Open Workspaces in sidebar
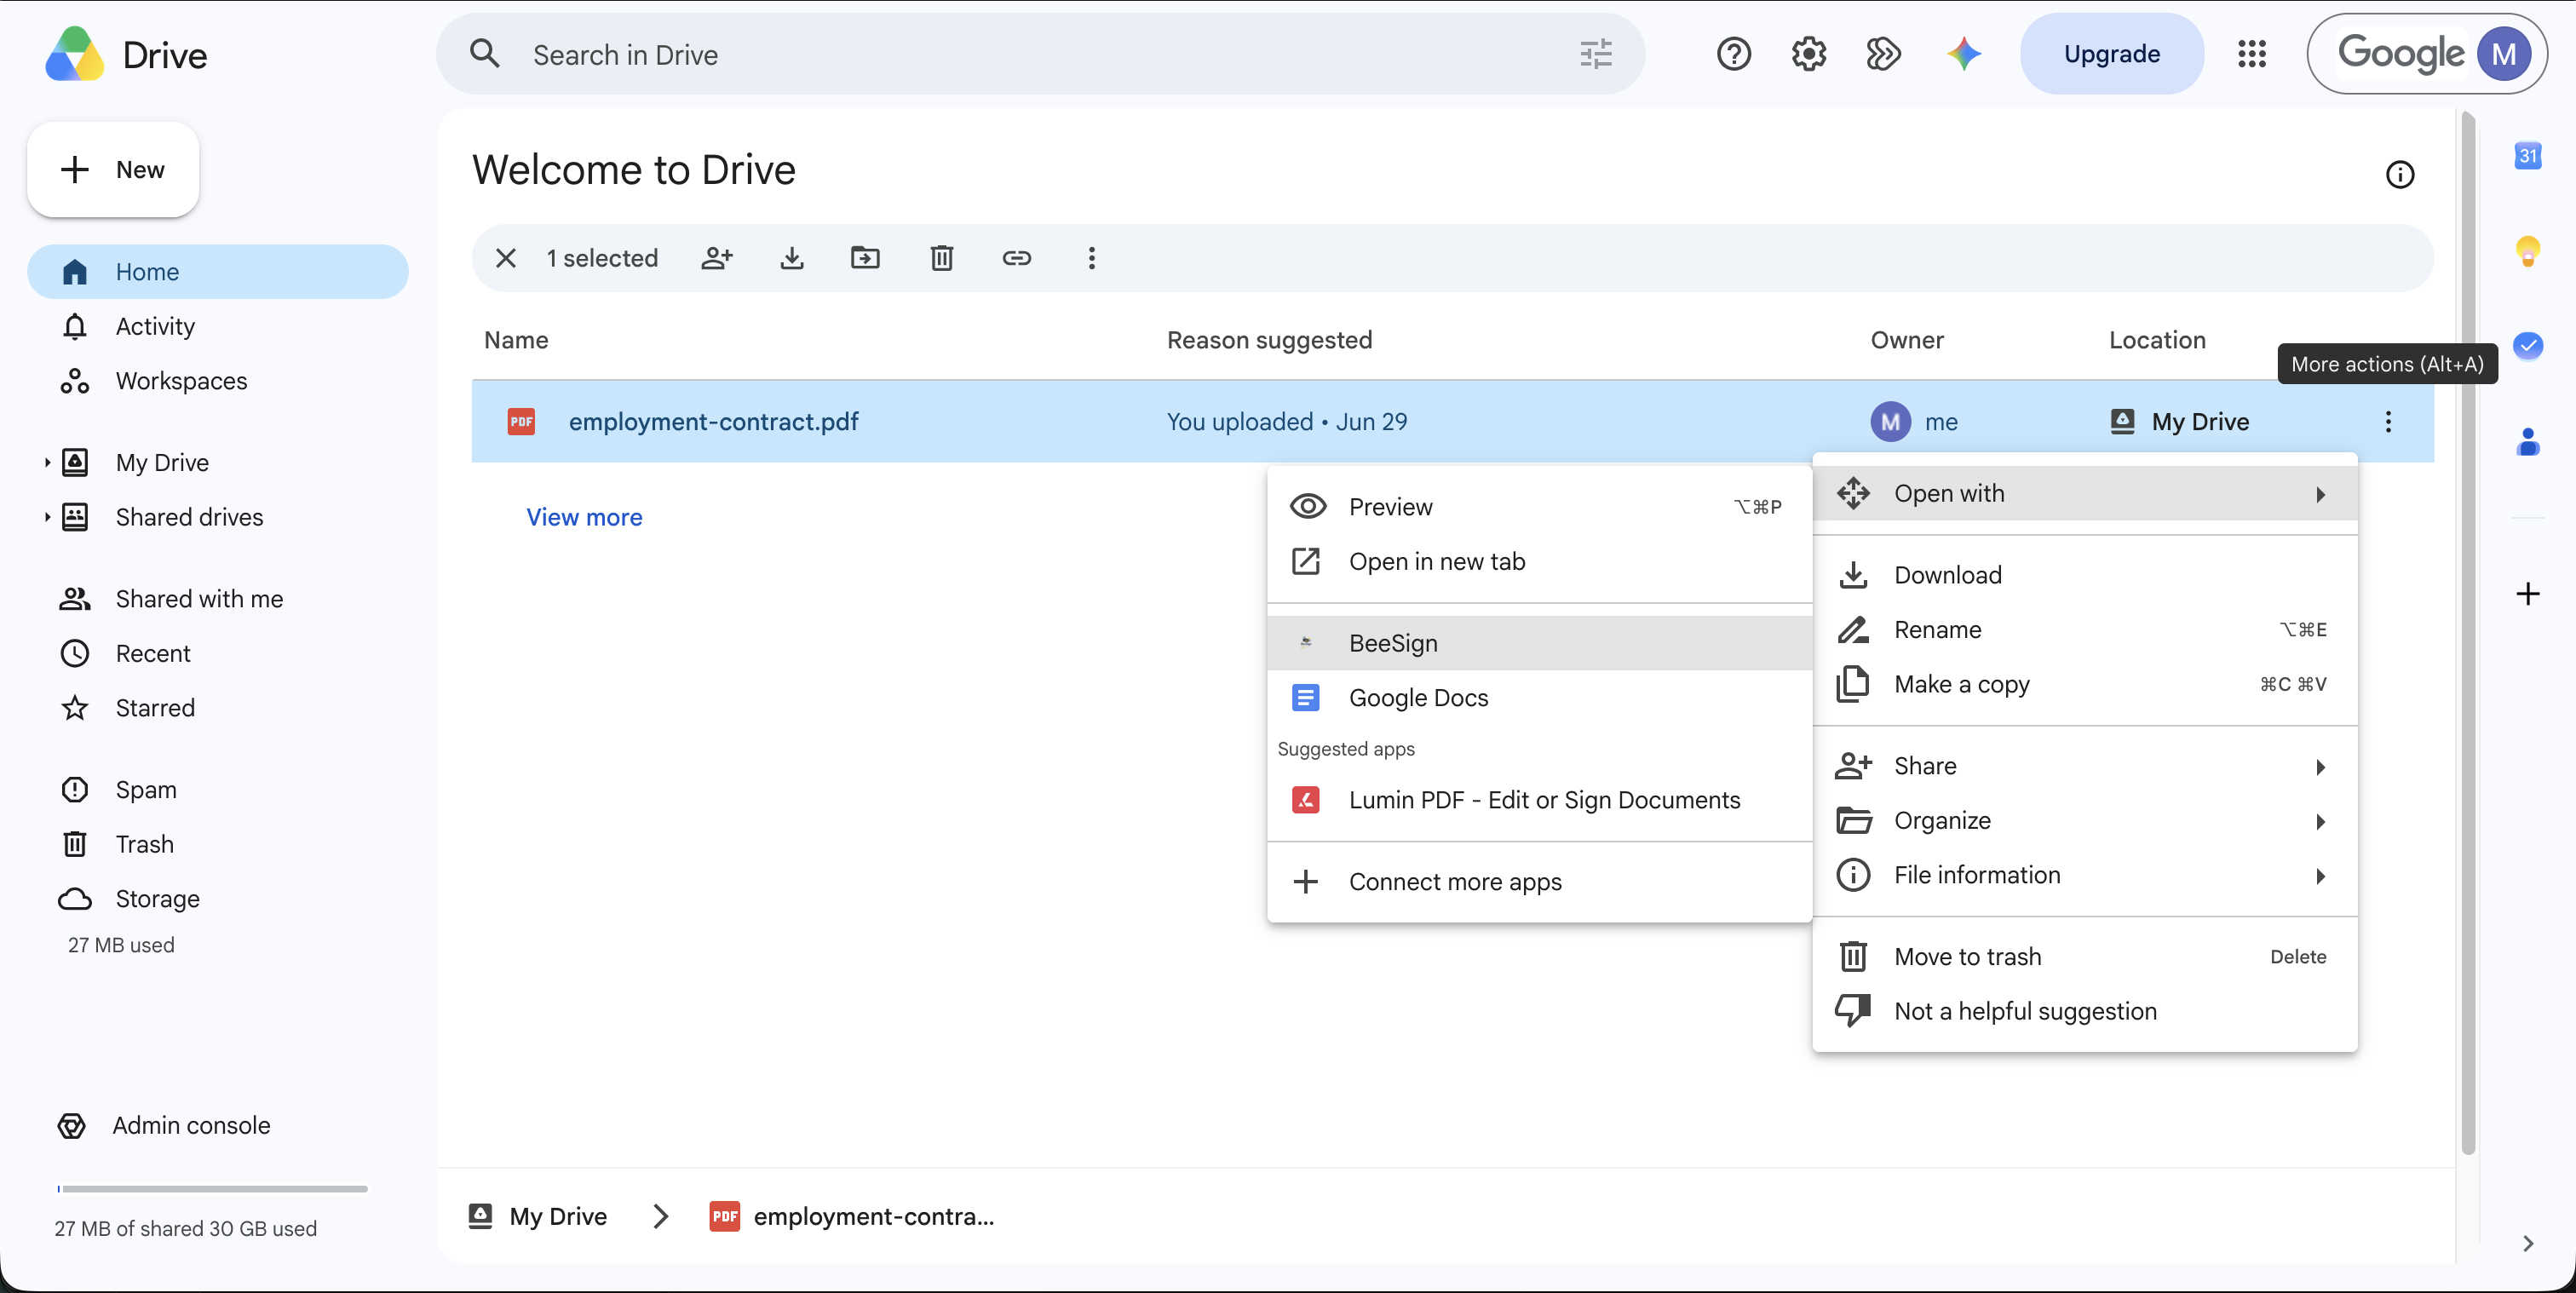The height and width of the screenshot is (1293, 2576). (x=218, y=381)
